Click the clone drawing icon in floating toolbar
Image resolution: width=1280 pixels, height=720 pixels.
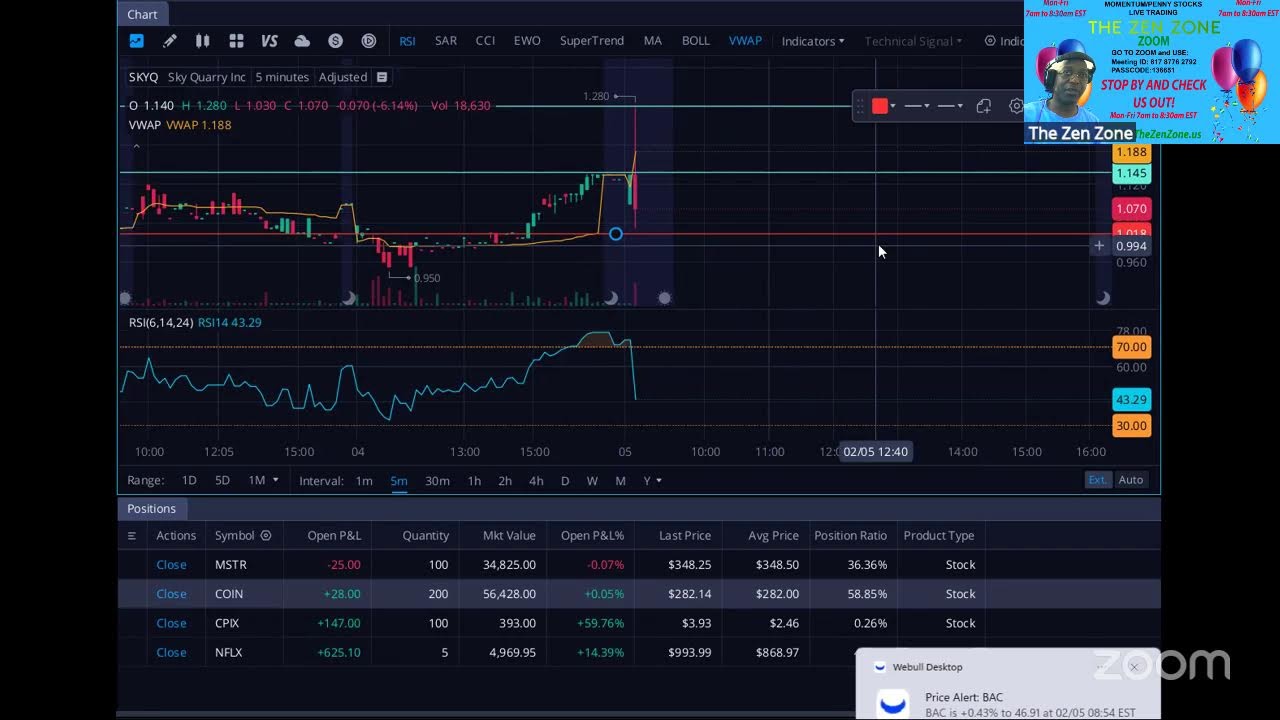[984, 106]
